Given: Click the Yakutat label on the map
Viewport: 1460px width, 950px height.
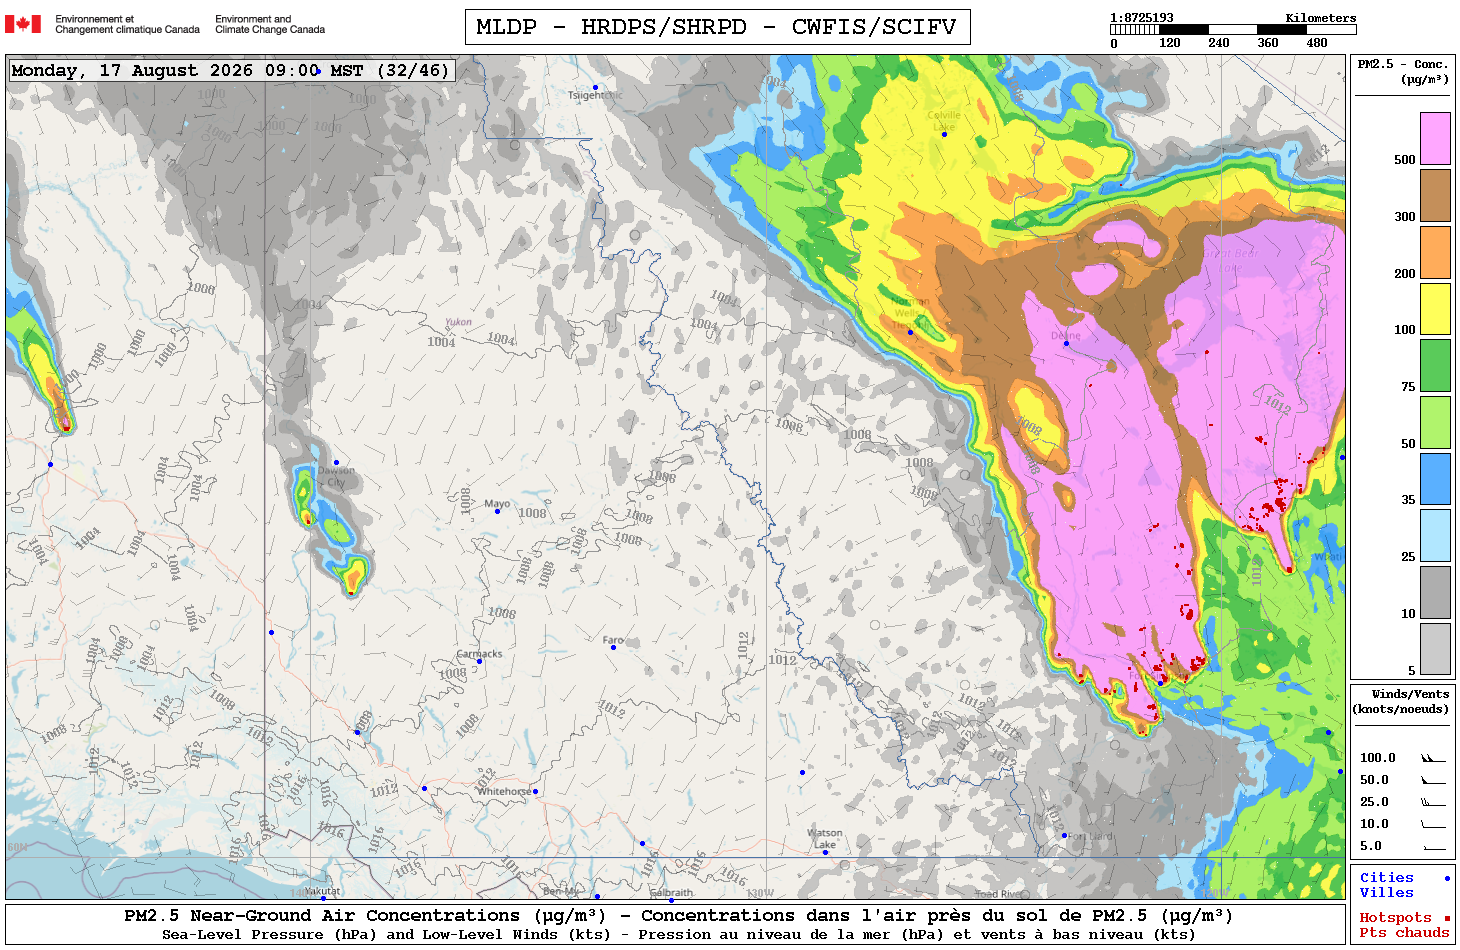Looking at the screenshot, I should (x=322, y=891).
